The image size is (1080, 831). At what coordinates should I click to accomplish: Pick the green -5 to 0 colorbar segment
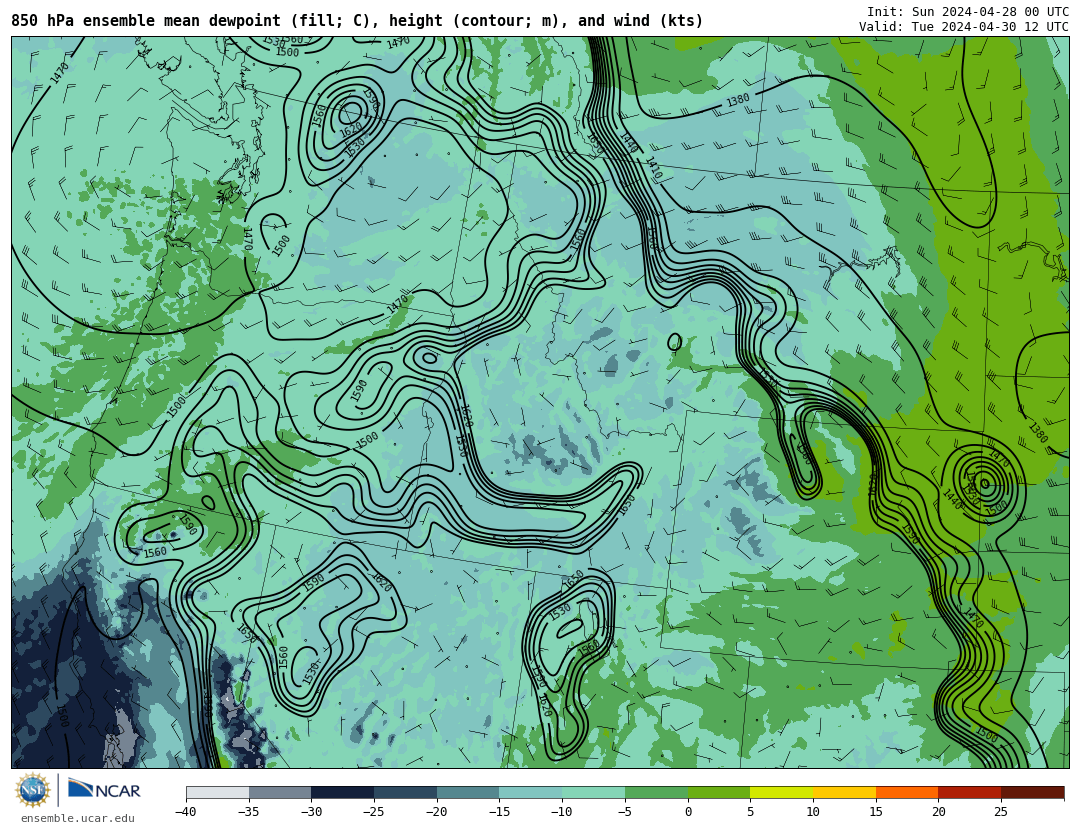656,793
